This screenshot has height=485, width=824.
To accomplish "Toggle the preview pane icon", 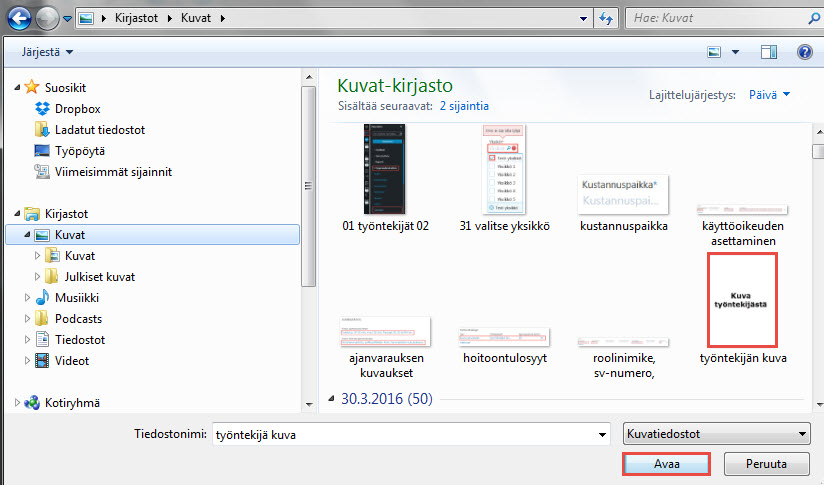I will [769, 52].
